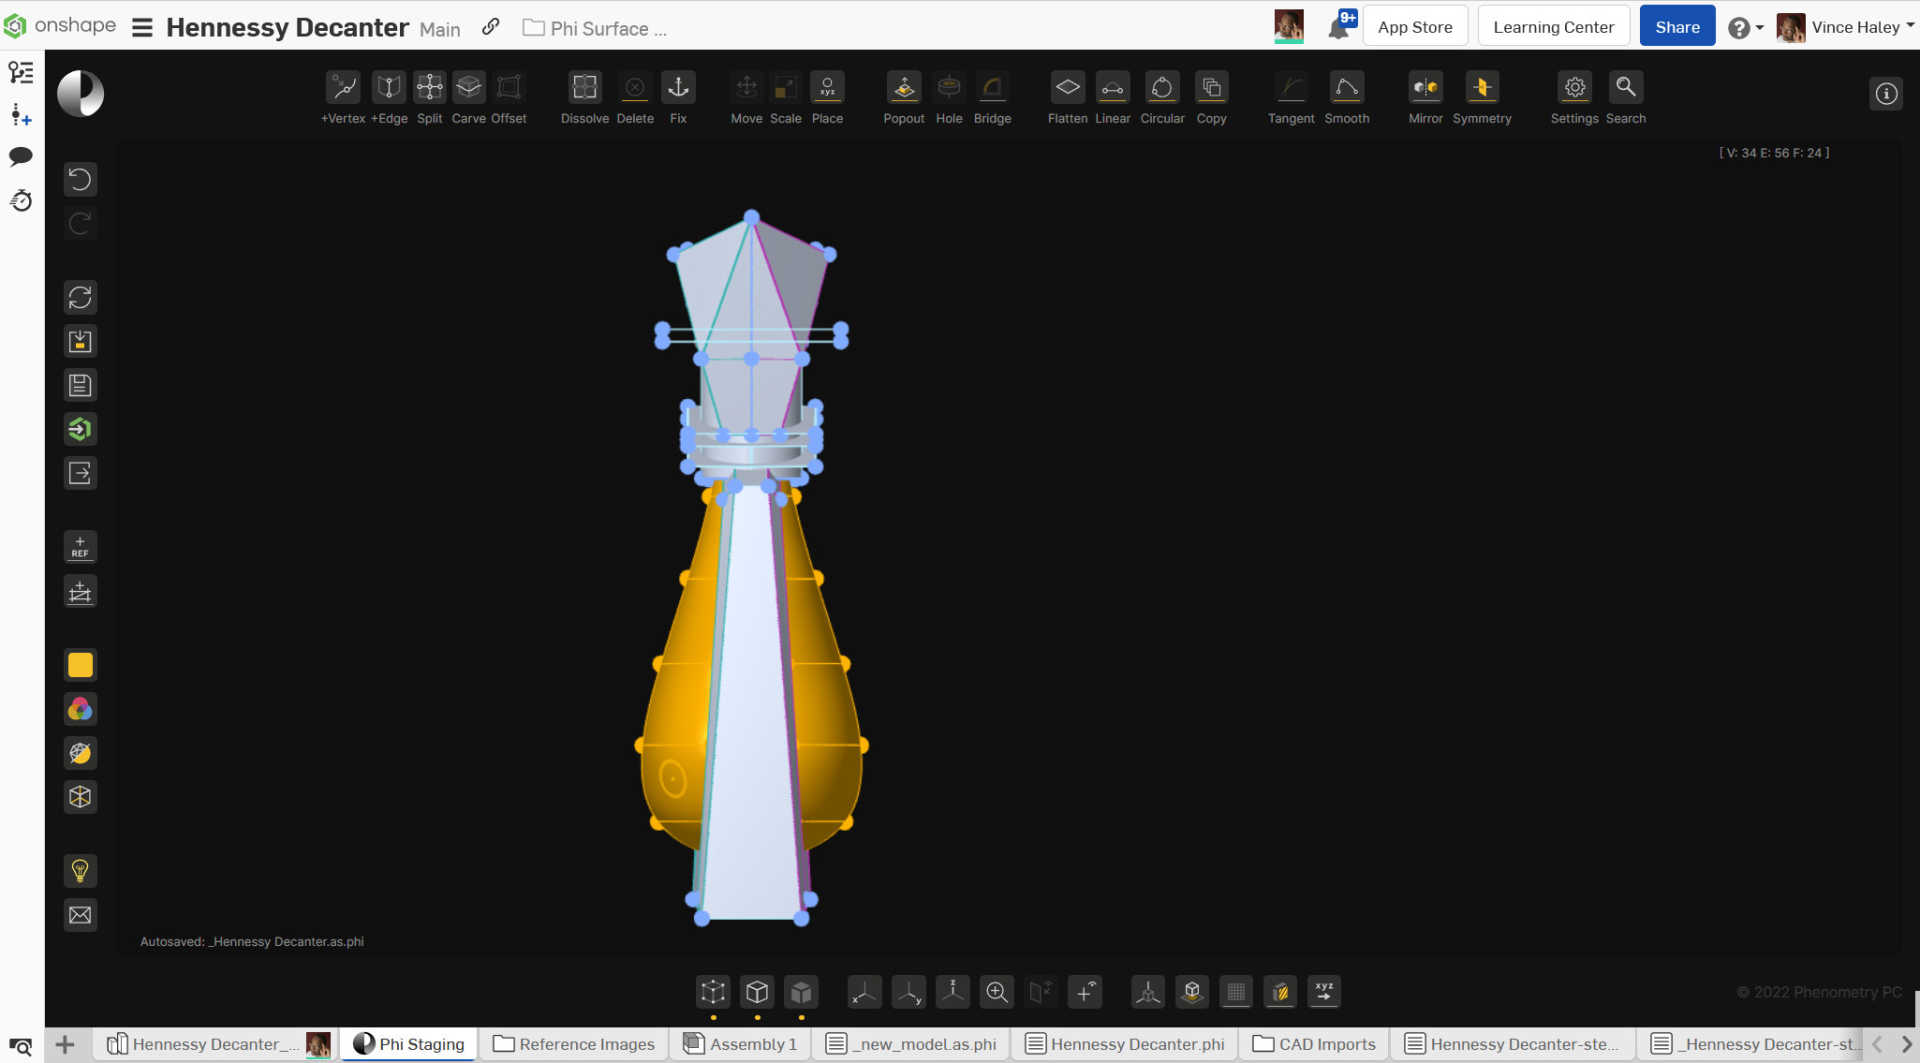Activate the Mirror tool
The height and width of the screenshot is (1063, 1920).
click(x=1426, y=97)
